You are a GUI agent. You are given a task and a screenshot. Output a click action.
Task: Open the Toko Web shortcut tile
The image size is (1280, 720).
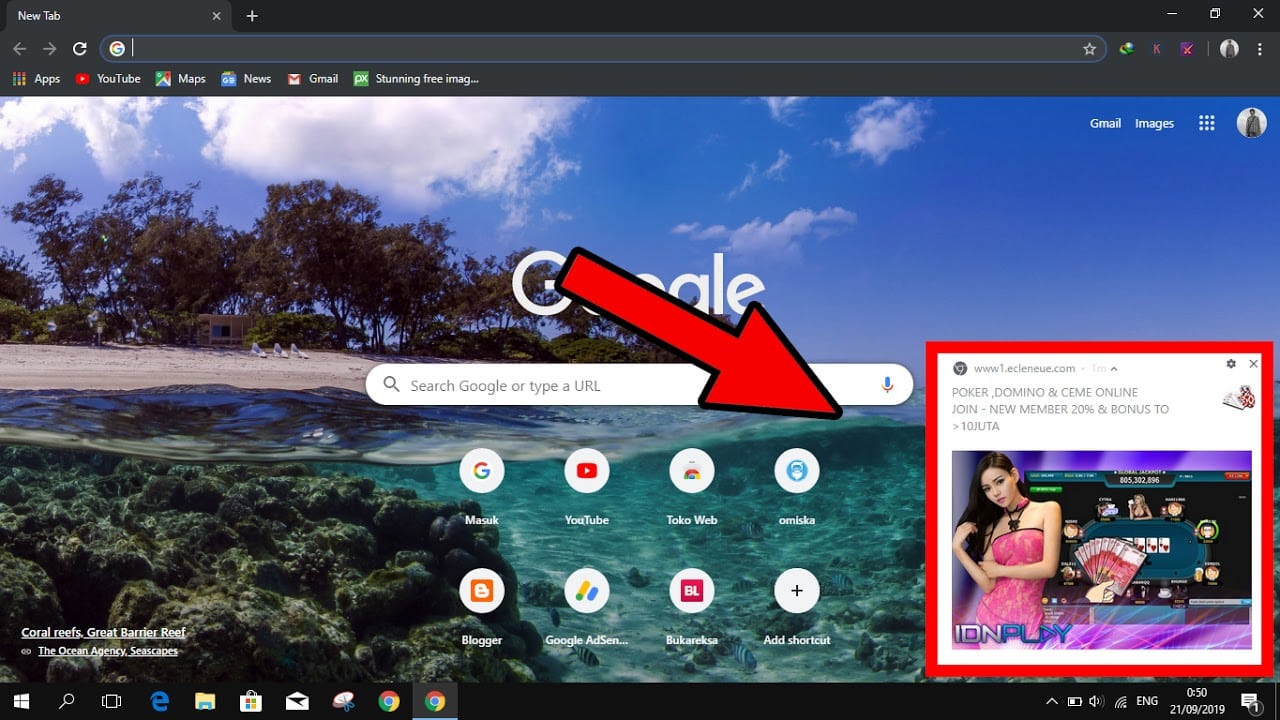point(692,488)
